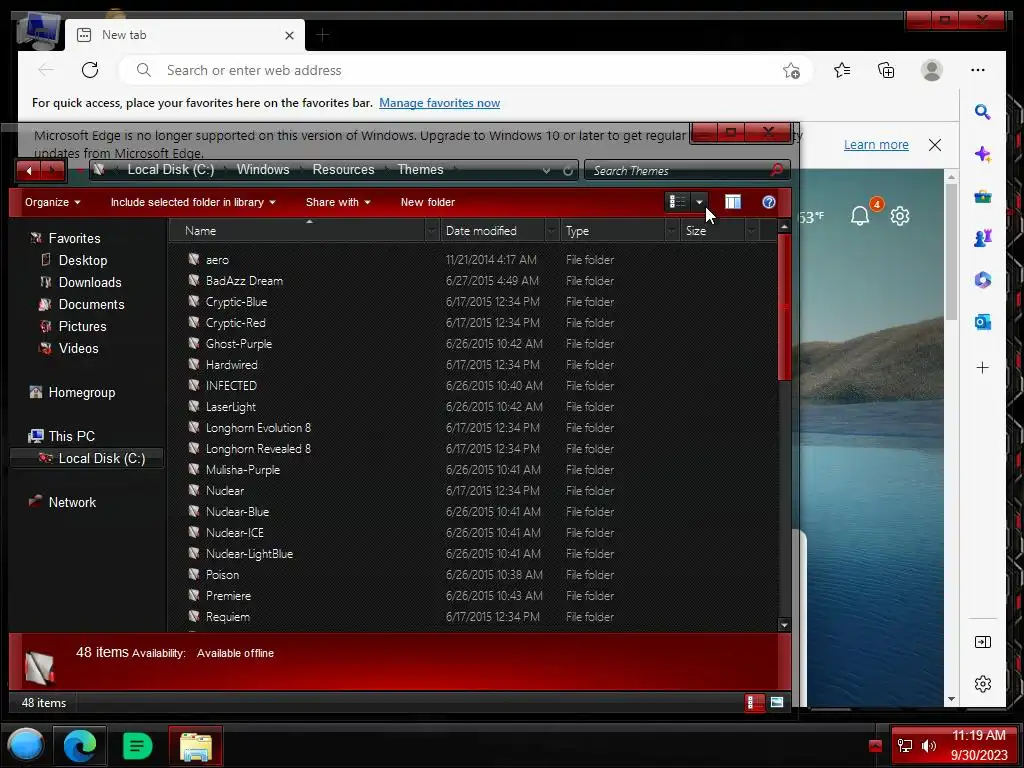The width and height of the screenshot is (1024, 768).
Task: Open the games chess icon in Edge sidebar
Action: click(982, 238)
